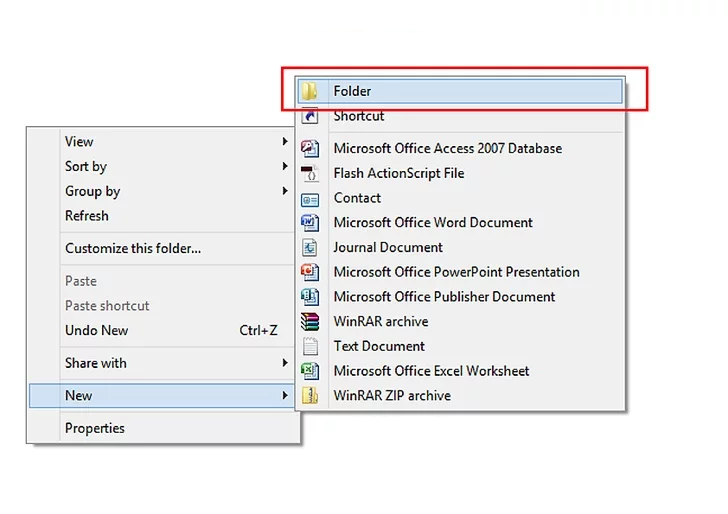The width and height of the screenshot is (728, 514).
Task: Click the Publisher Document icon
Action: (x=310, y=297)
